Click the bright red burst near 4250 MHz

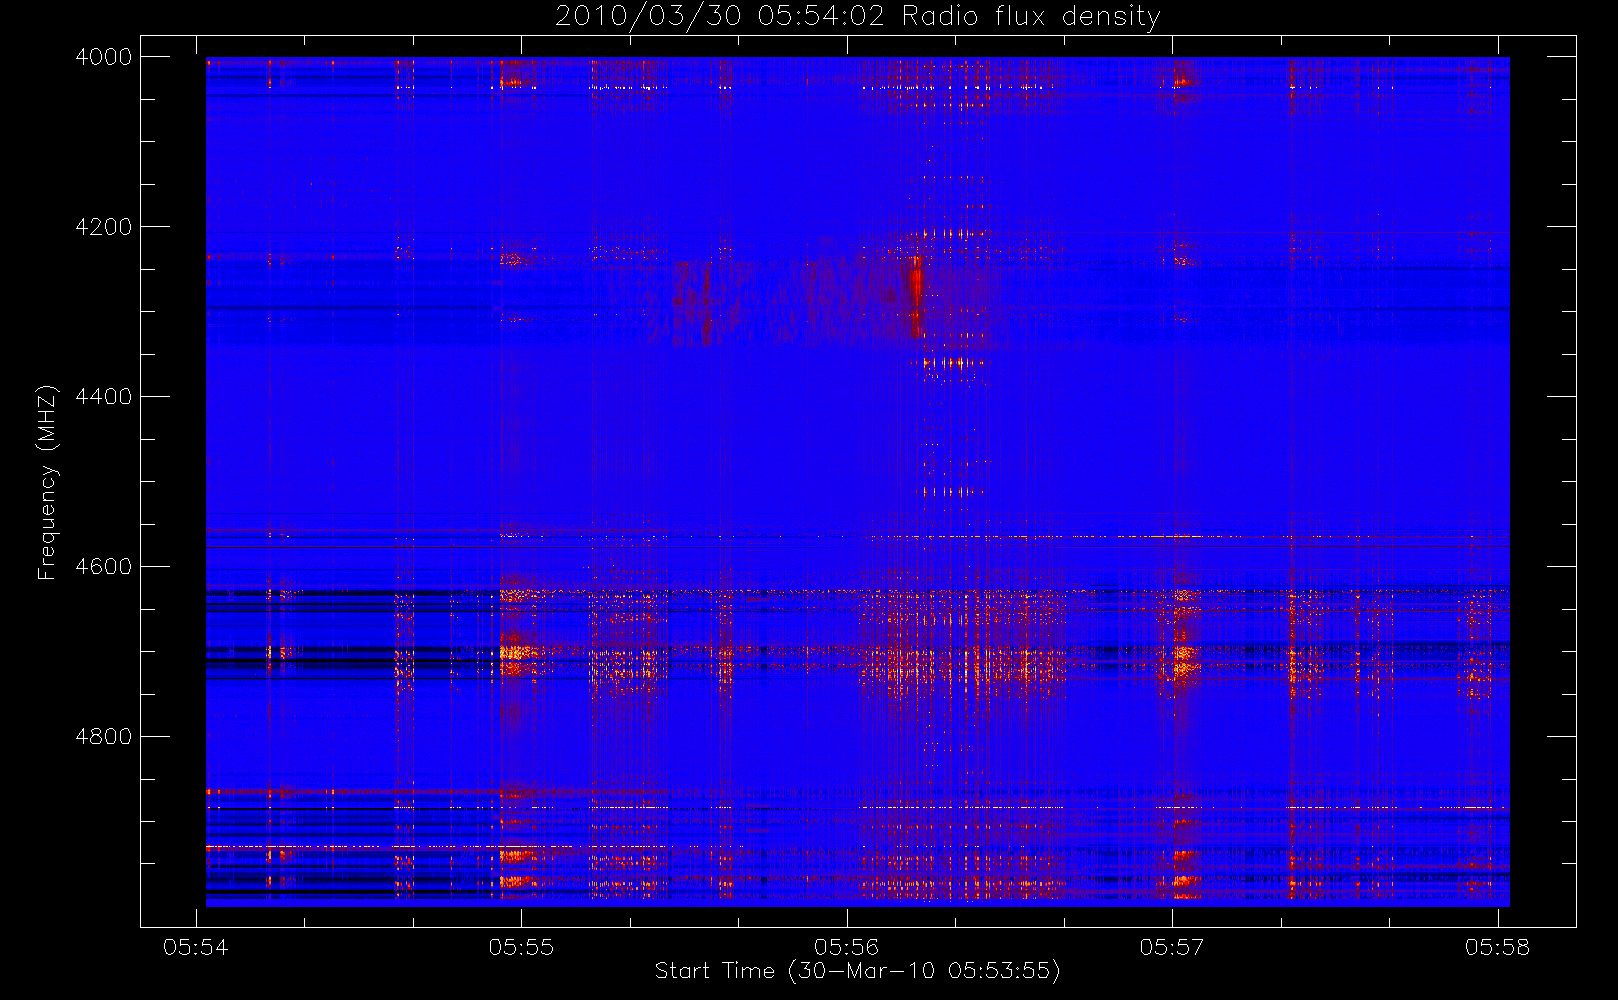[916, 296]
